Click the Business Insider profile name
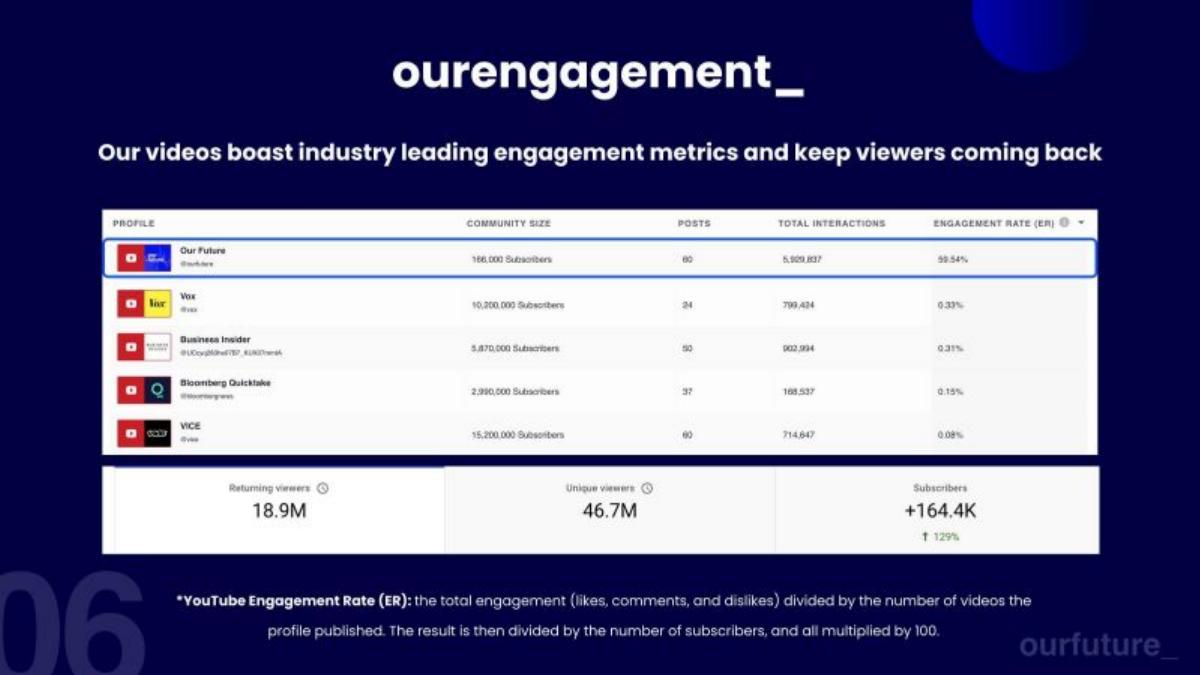Viewport: 1200px width, 675px height. pos(215,339)
